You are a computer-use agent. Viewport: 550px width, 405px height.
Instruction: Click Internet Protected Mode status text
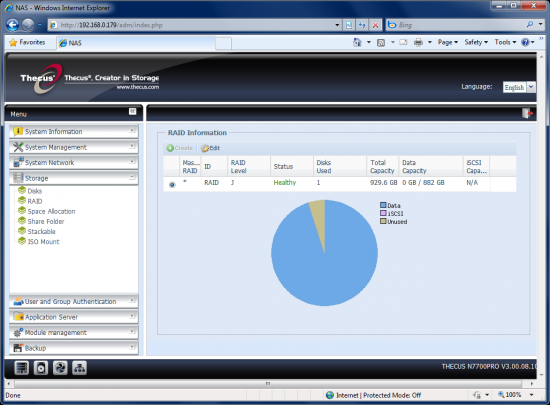[378, 395]
